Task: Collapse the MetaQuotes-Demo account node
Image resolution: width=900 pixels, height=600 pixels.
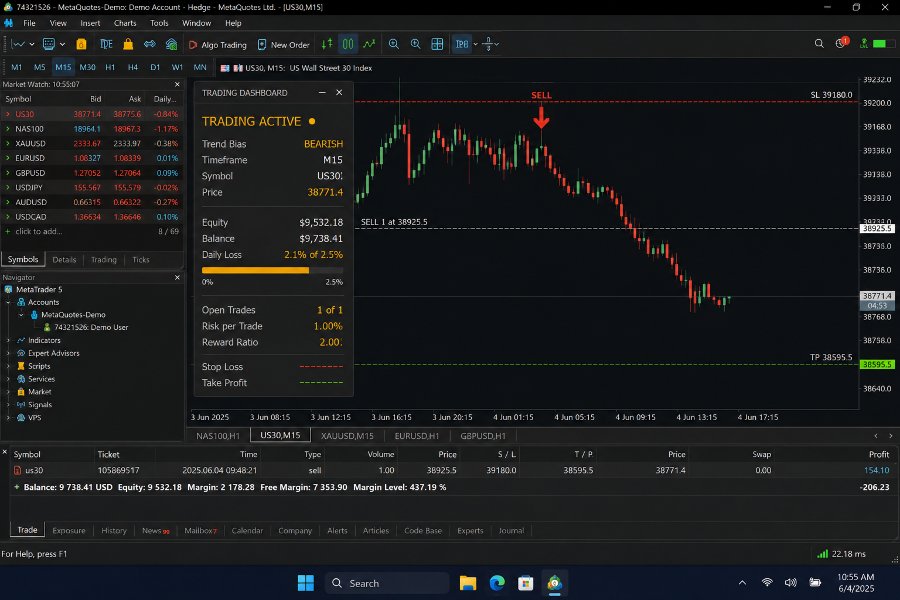Action: 21,315
